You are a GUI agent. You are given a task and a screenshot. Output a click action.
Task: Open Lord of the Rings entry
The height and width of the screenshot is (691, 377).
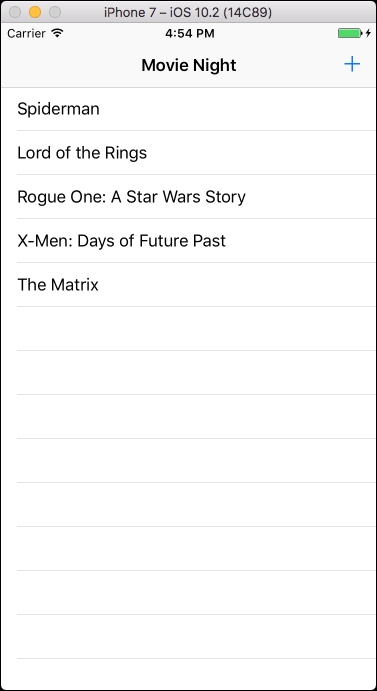tap(188, 152)
